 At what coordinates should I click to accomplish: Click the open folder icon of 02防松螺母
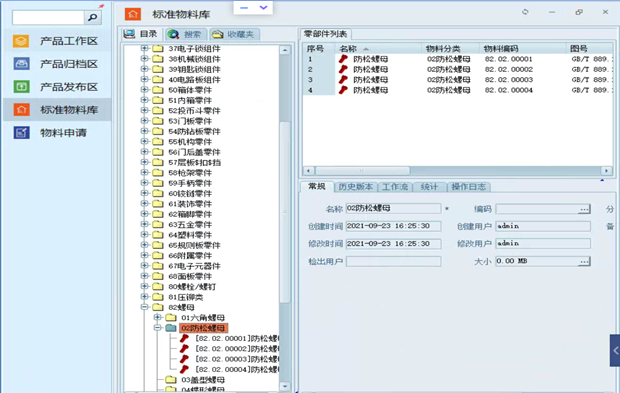[171, 328]
